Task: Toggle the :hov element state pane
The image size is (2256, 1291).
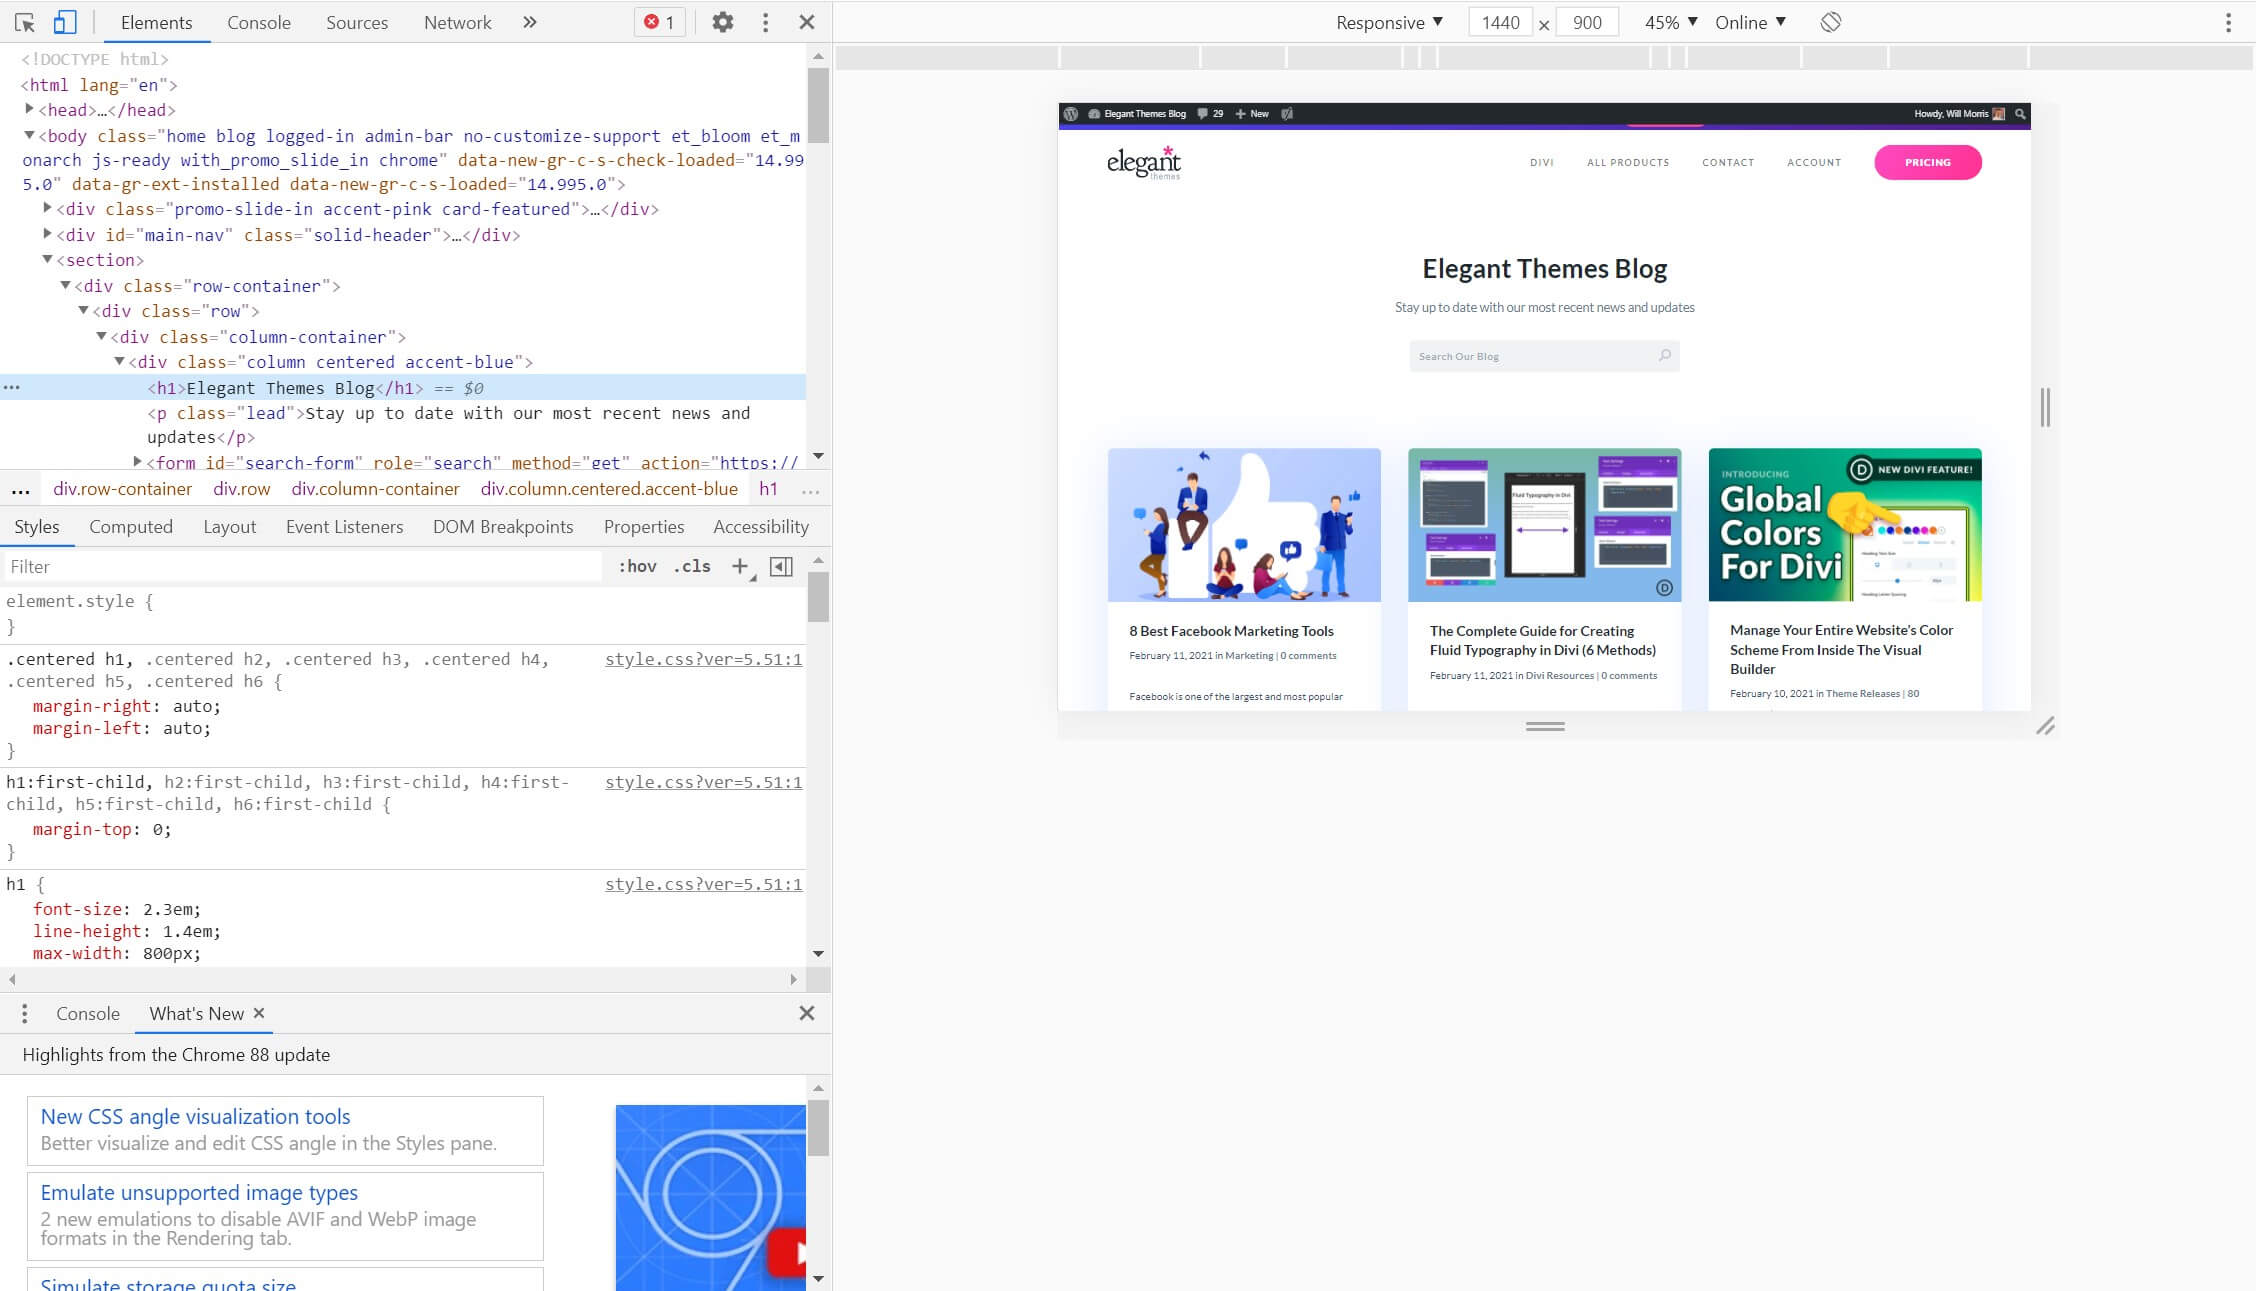Action: 638,566
